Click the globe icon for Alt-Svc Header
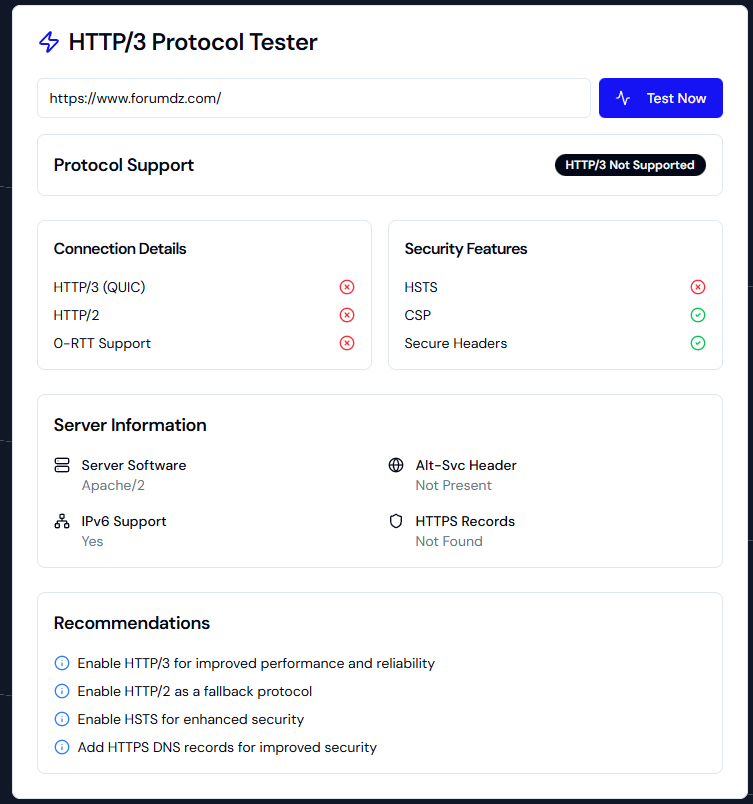Image resolution: width=753 pixels, height=804 pixels. (x=396, y=465)
